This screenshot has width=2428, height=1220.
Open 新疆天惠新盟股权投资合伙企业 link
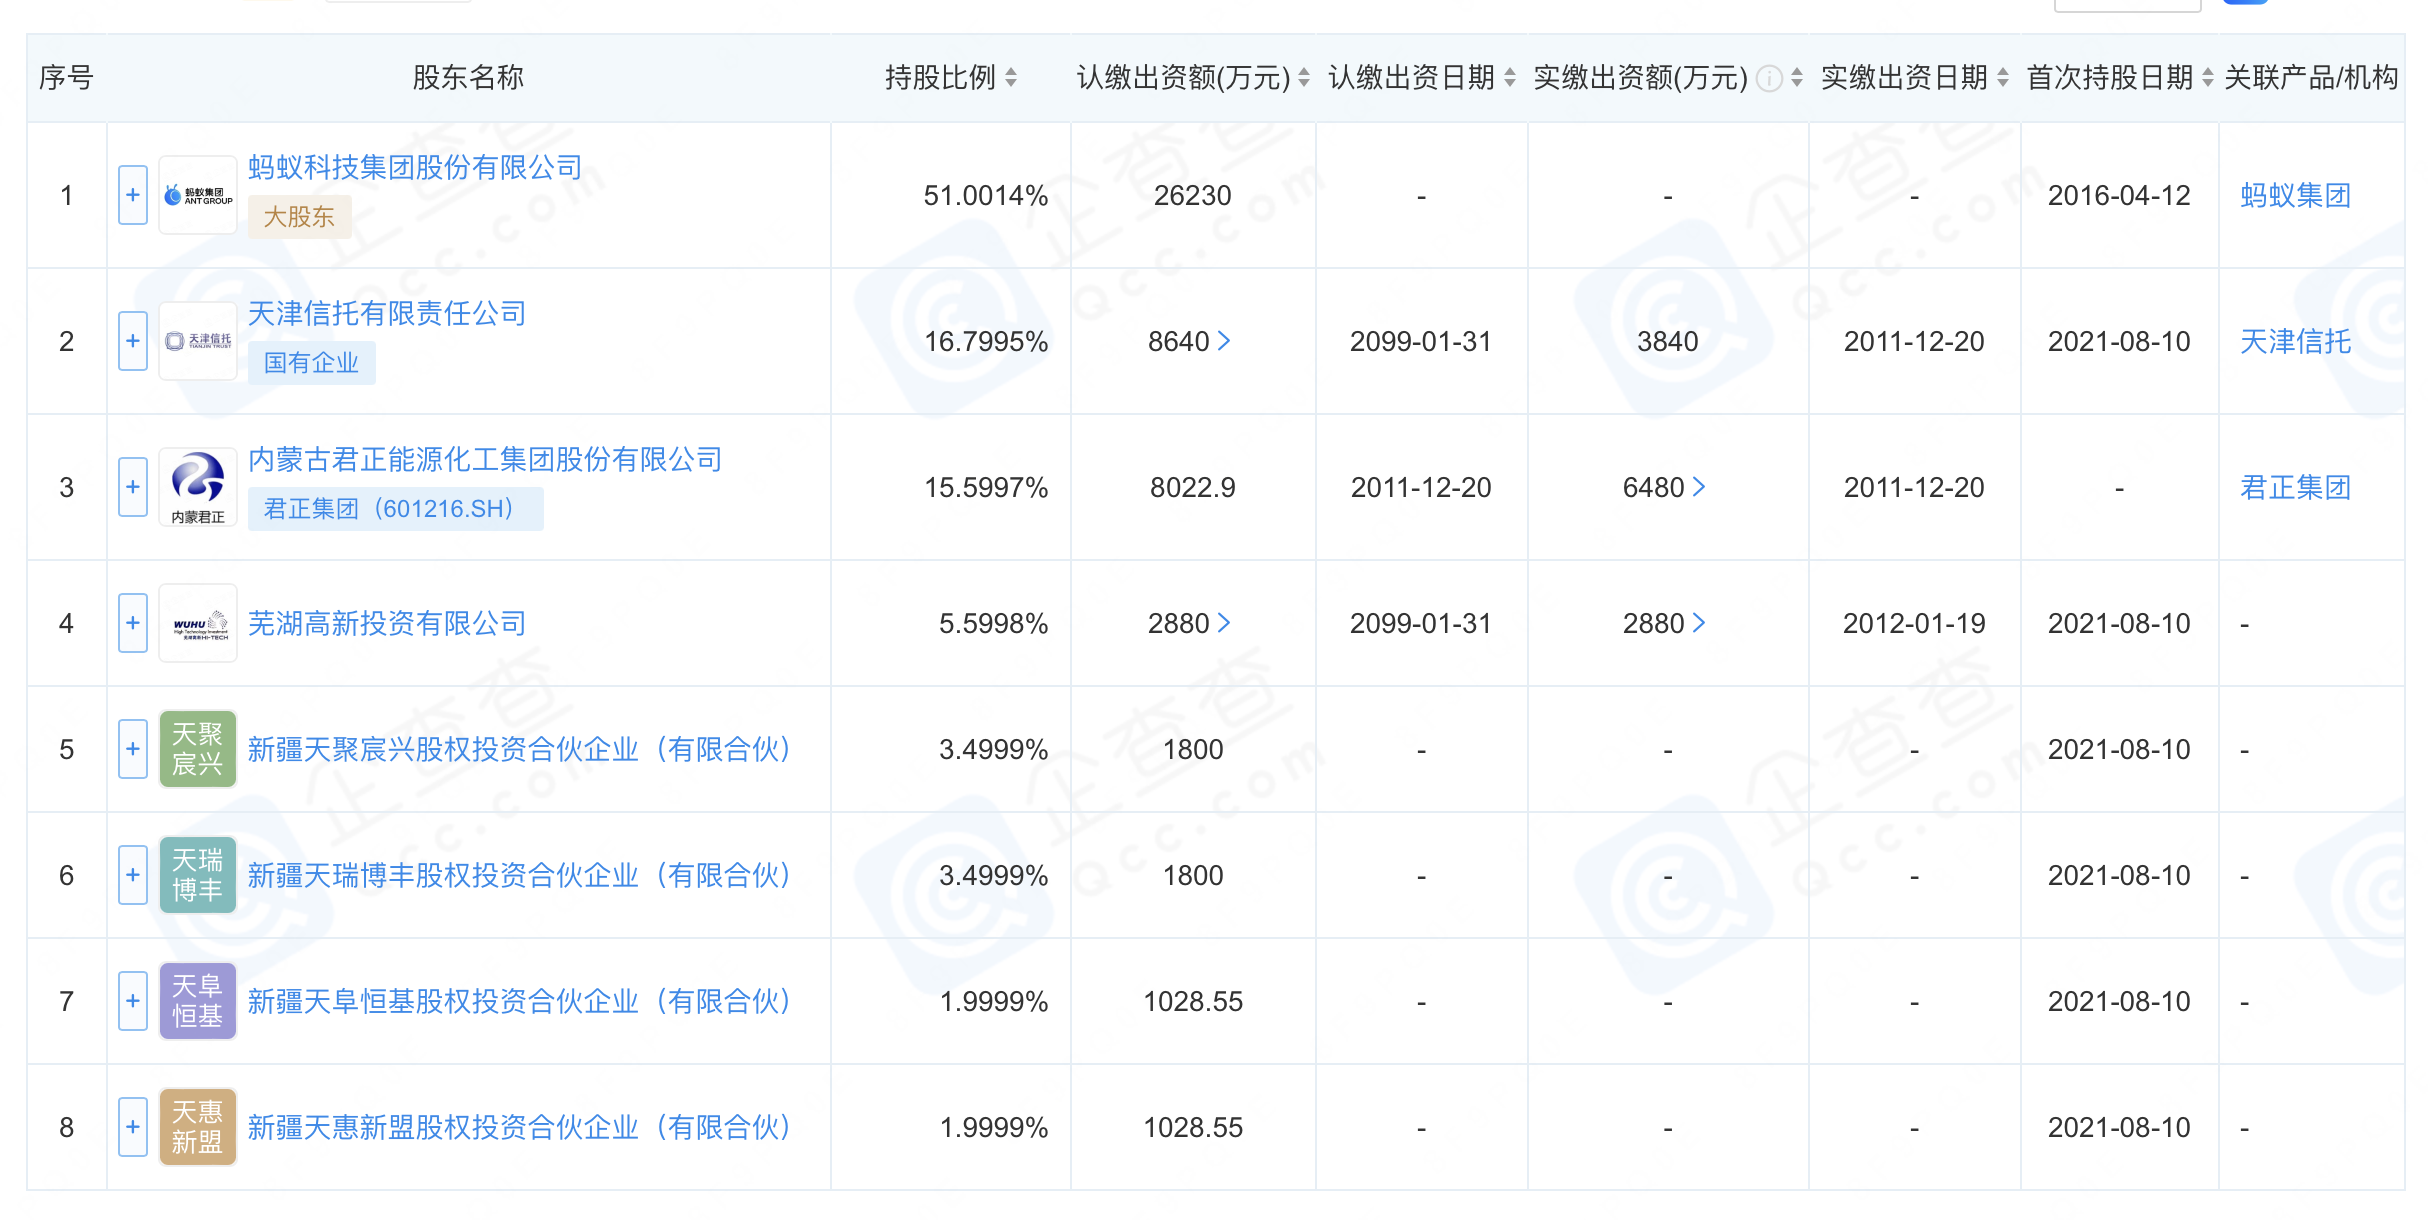point(520,1127)
